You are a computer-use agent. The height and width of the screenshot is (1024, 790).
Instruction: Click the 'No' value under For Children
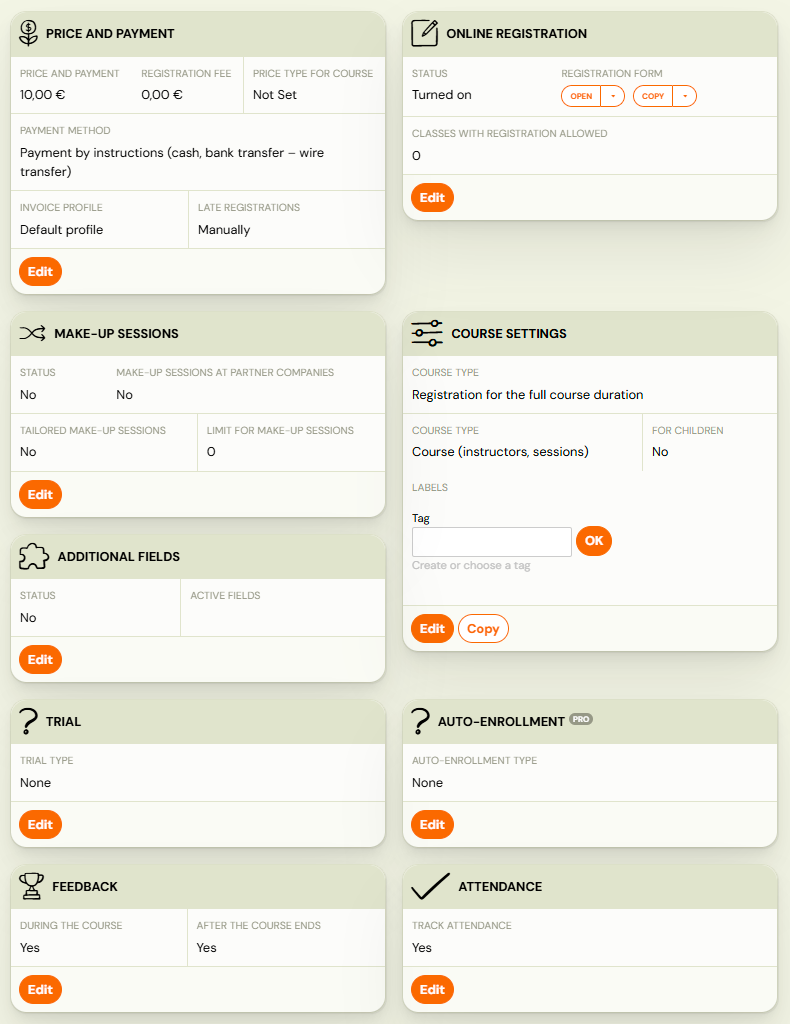click(x=660, y=452)
